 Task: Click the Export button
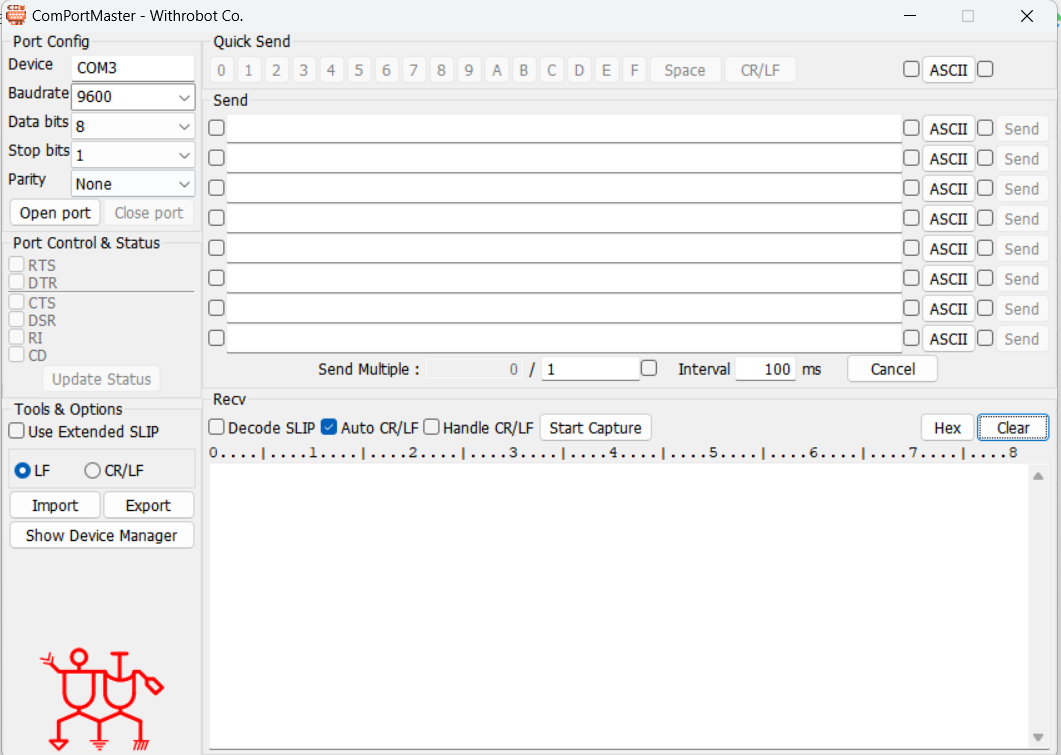pos(148,505)
